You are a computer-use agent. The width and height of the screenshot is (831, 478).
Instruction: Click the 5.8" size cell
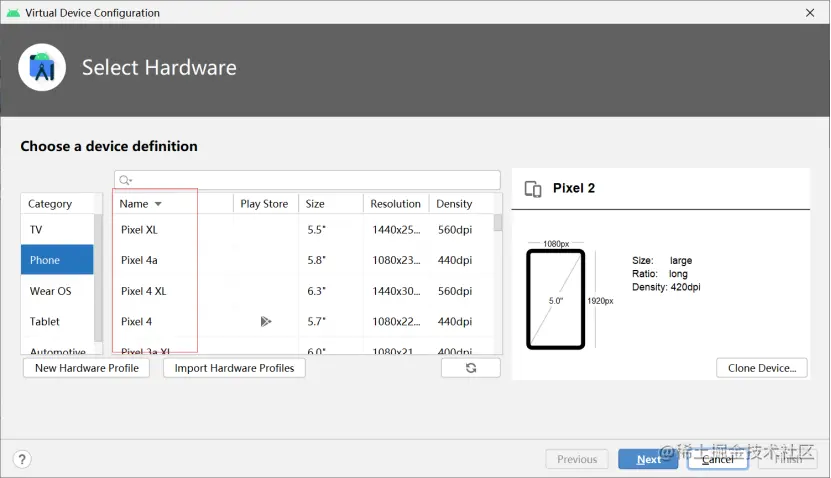tap(316, 260)
